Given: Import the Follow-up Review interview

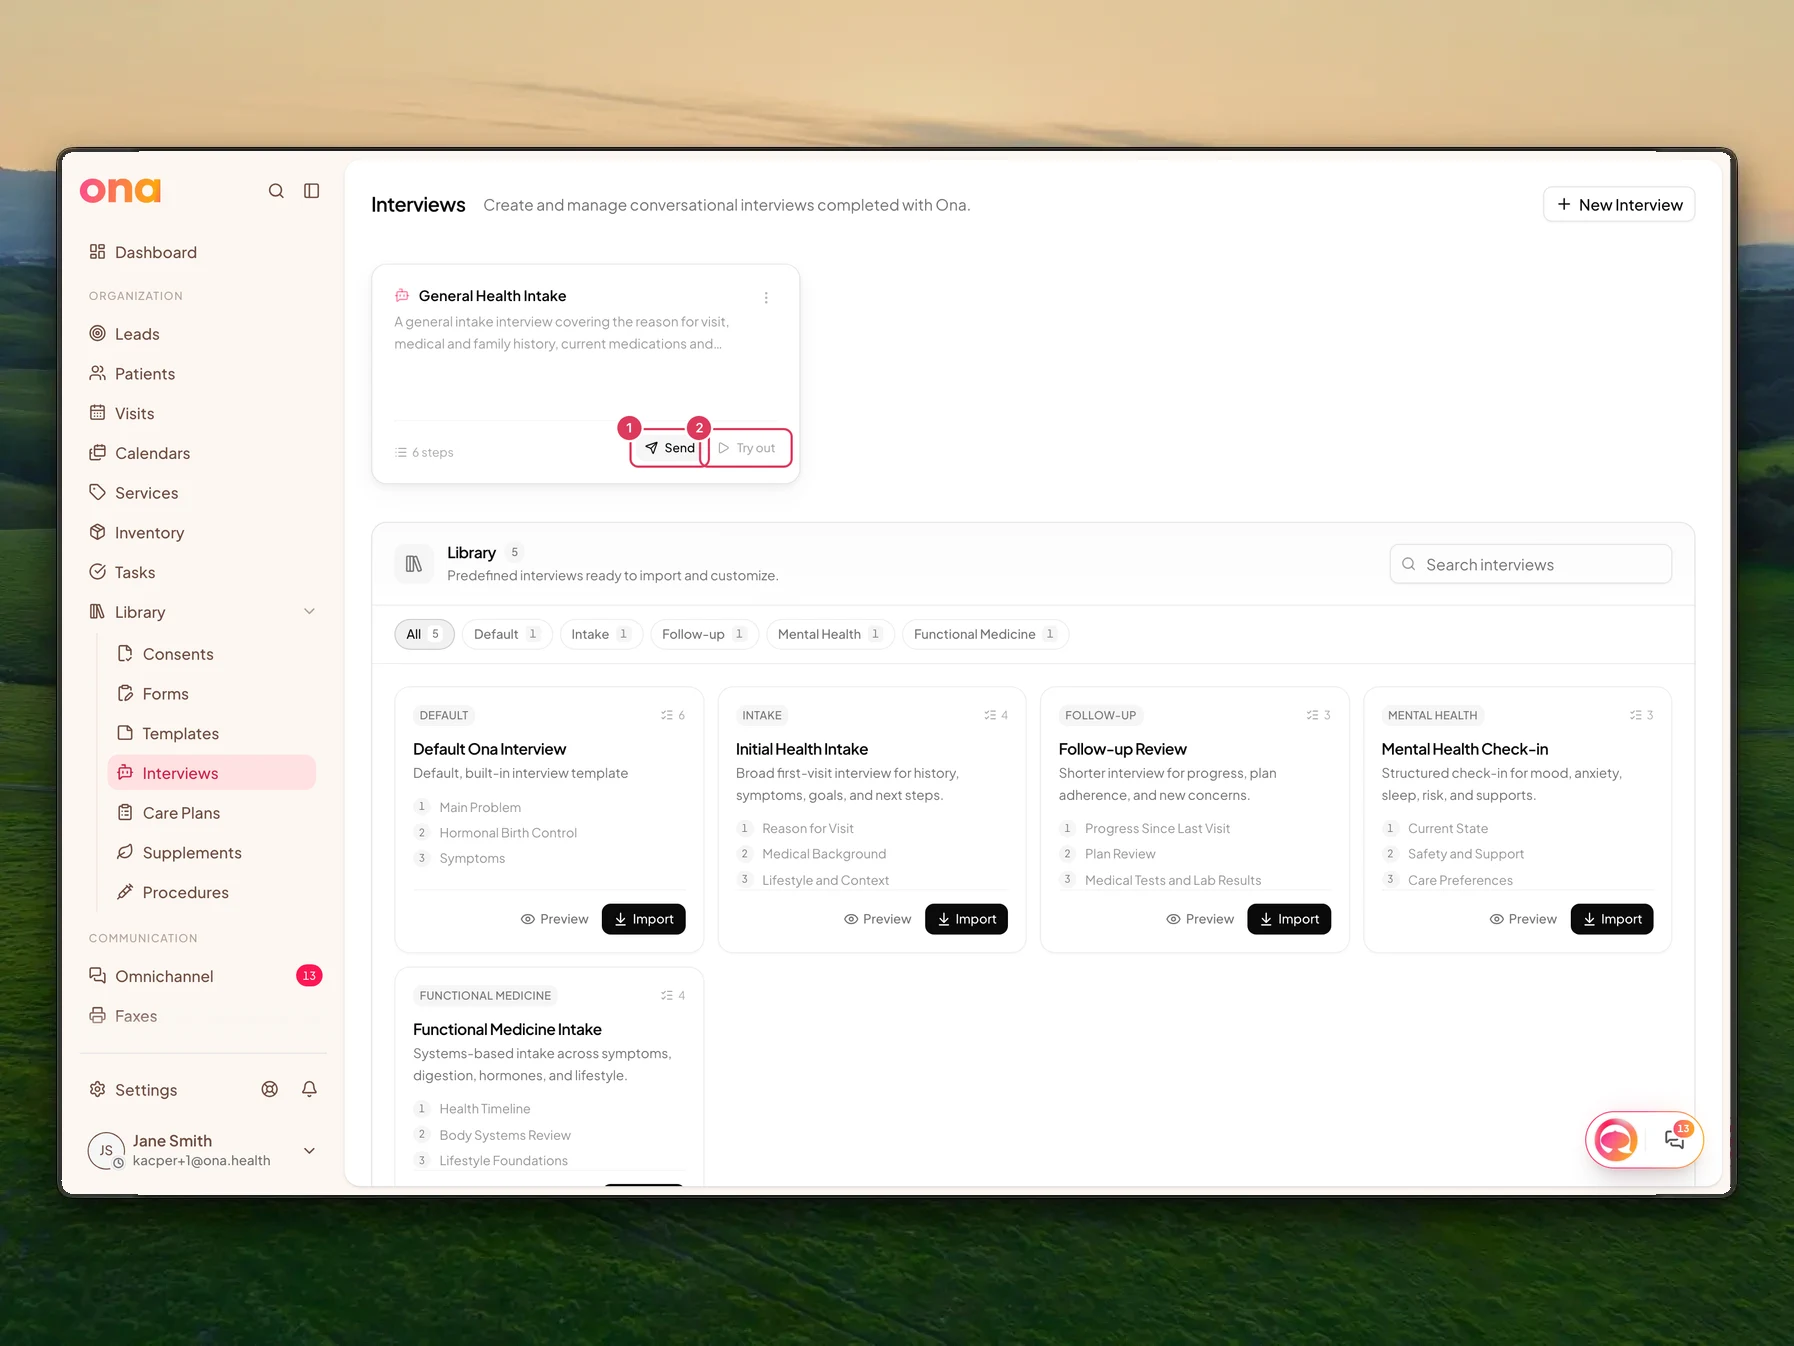Looking at the screenshot, I should [x=1289, y=919].
